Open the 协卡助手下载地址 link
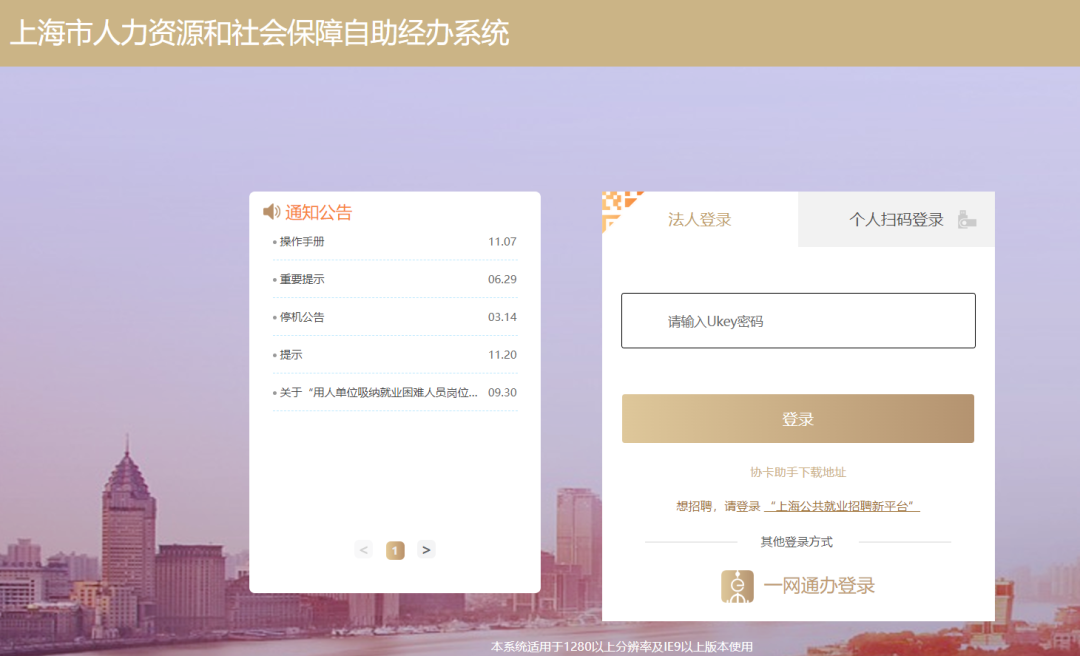 (798, 472)
